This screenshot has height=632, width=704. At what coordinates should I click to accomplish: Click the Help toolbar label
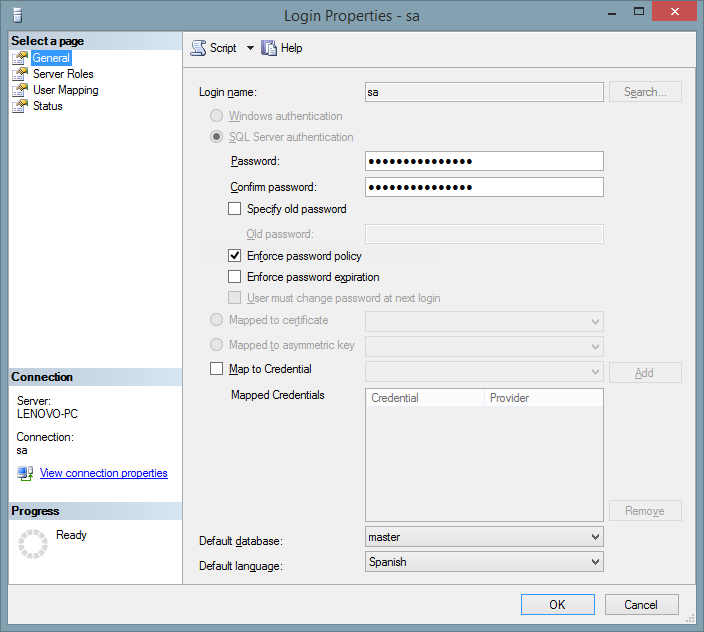pos(291,48)
